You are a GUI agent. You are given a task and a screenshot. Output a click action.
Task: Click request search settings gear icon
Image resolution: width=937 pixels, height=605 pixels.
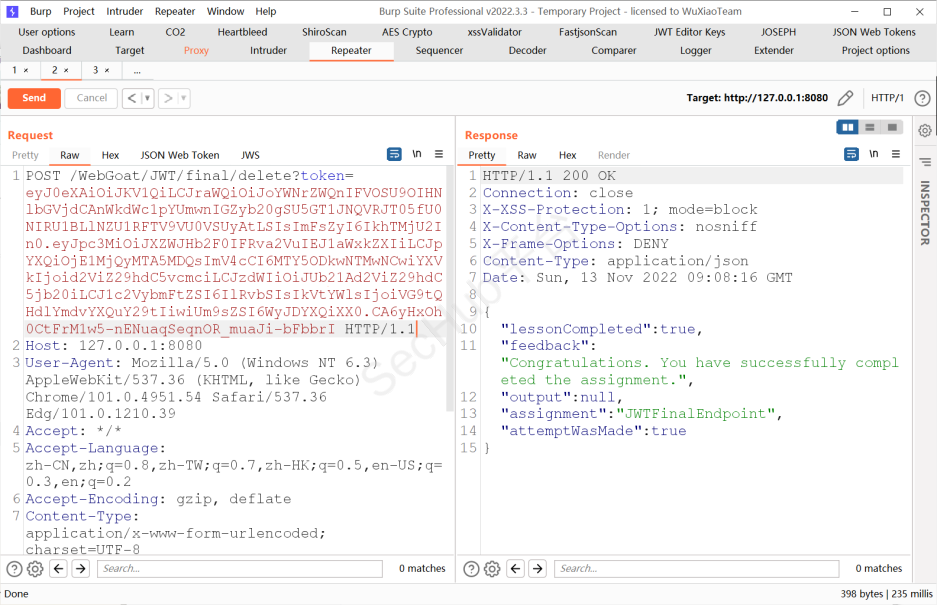pos(35,569)
